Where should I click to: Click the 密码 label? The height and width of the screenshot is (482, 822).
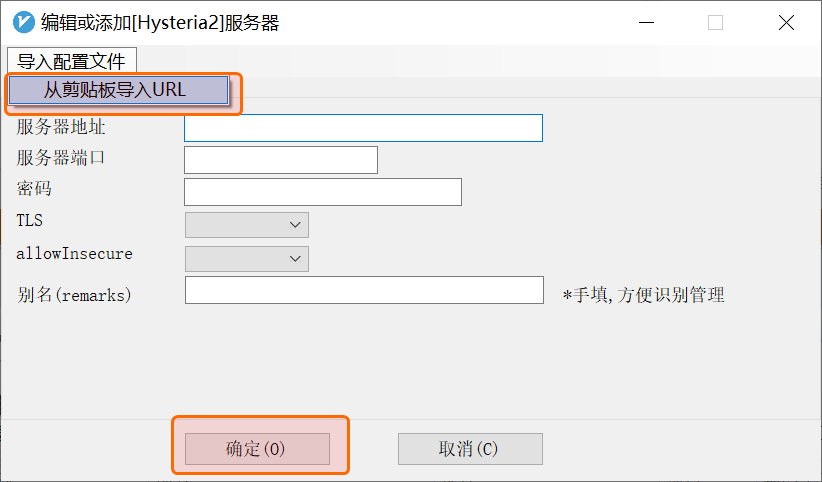pos(34,188)
